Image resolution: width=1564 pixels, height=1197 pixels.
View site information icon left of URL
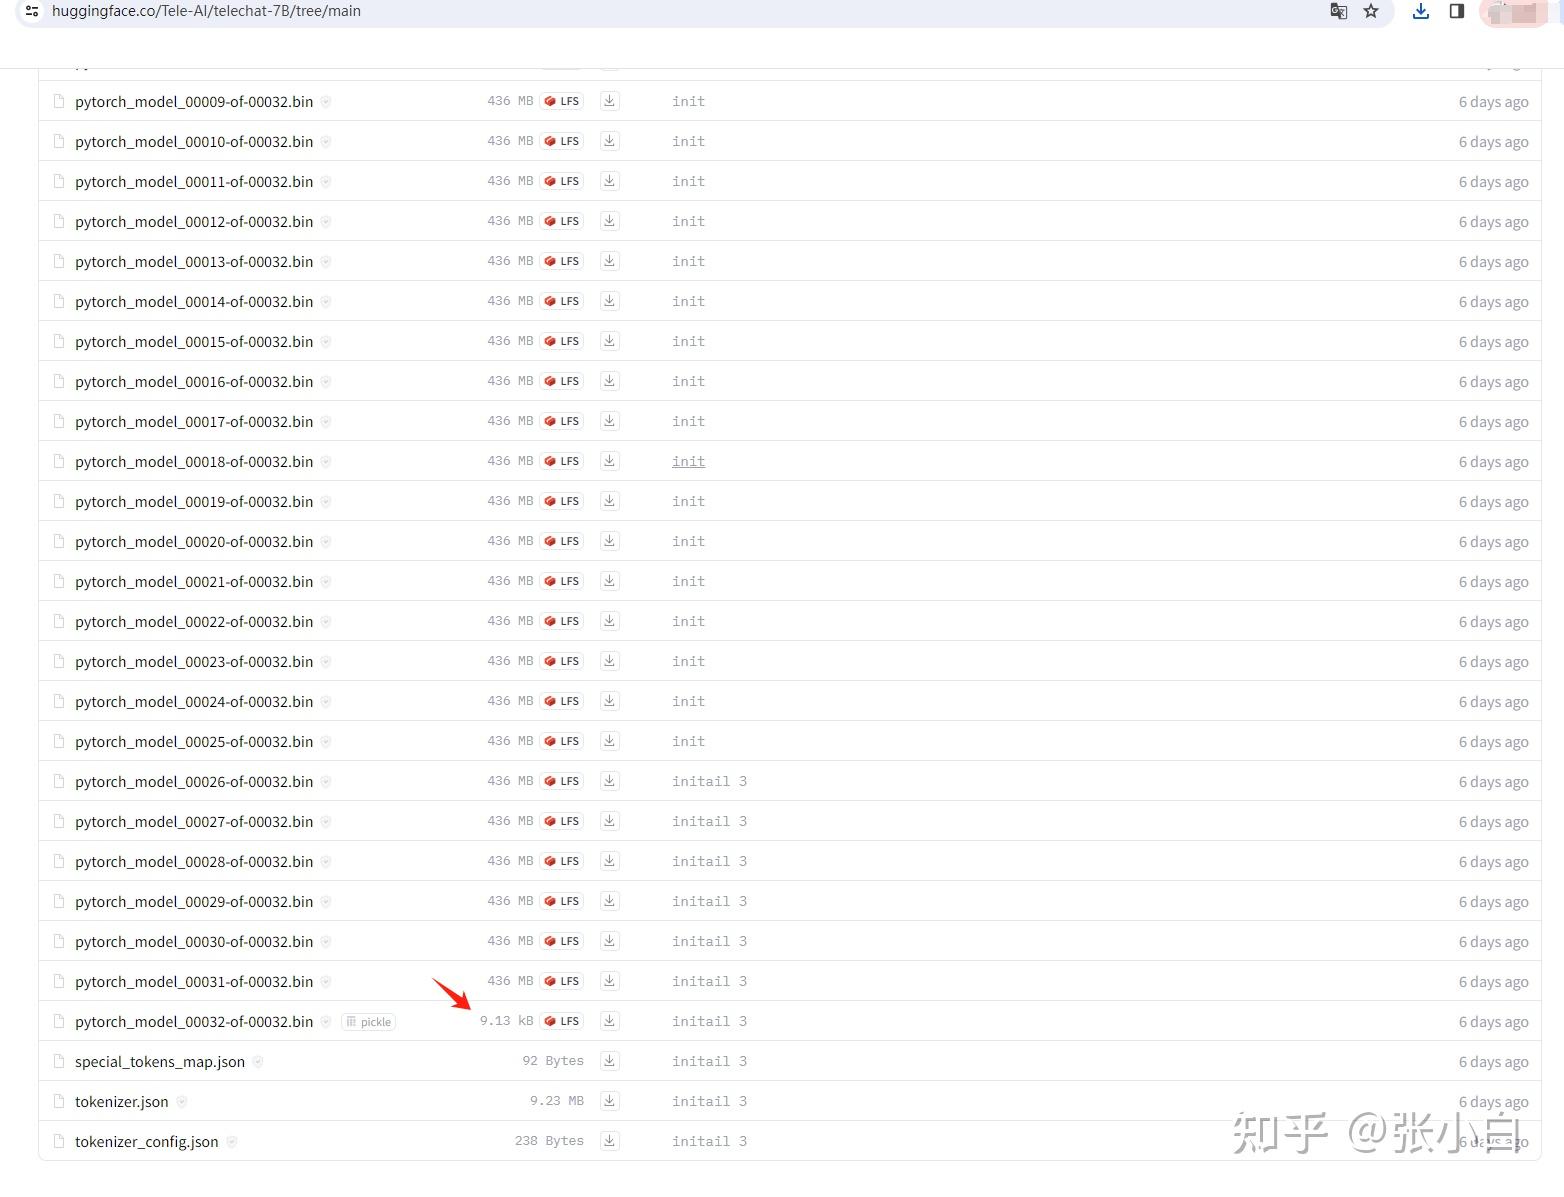point(32,11)
